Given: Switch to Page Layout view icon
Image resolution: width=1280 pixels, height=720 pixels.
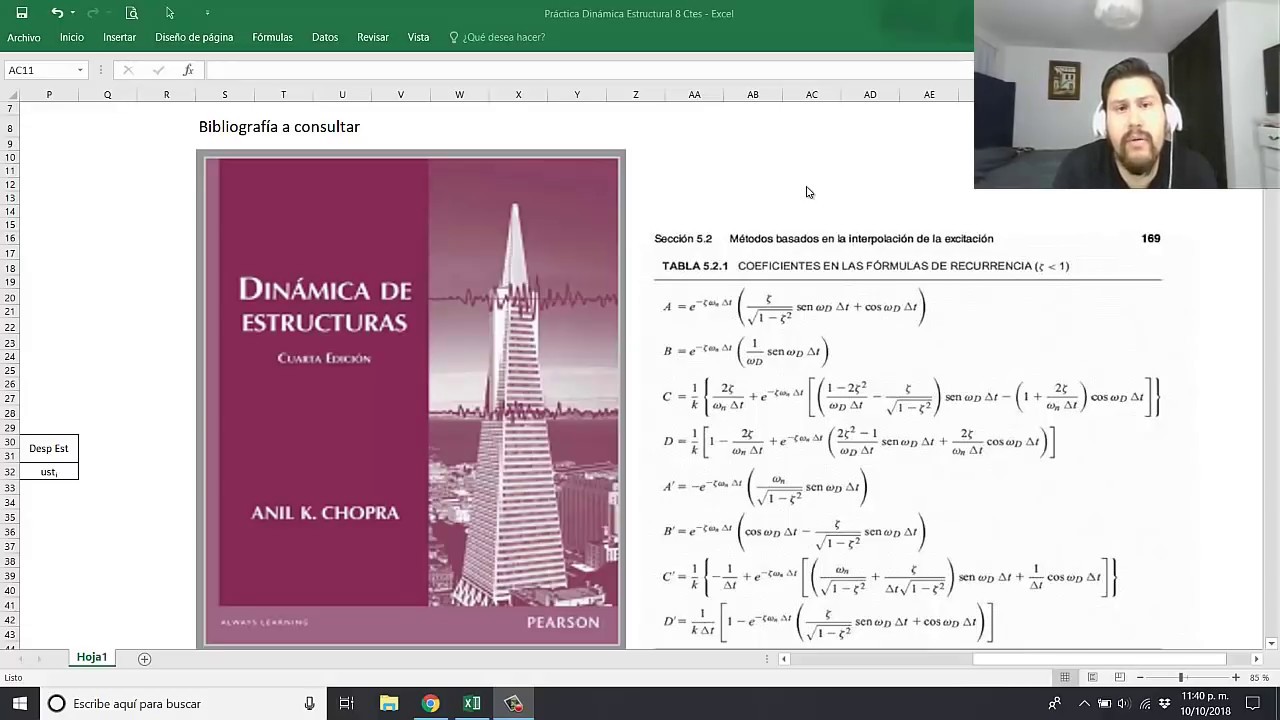Looking at the screenshot, I should 1092,677.
